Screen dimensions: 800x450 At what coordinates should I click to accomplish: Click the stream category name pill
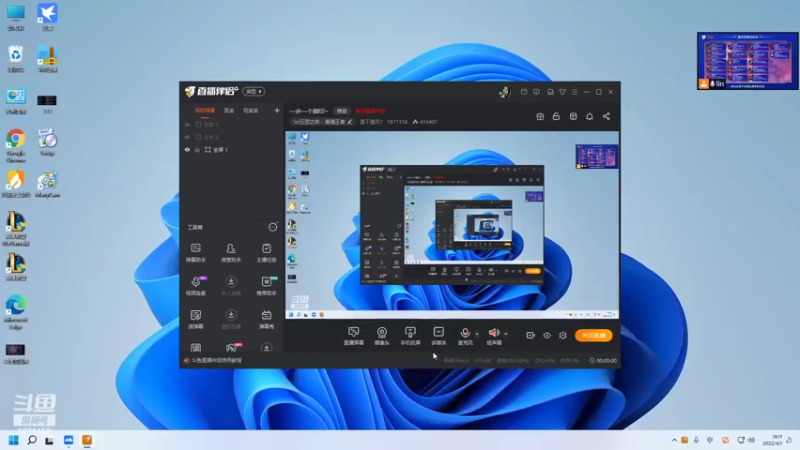[x=322, y=122]
